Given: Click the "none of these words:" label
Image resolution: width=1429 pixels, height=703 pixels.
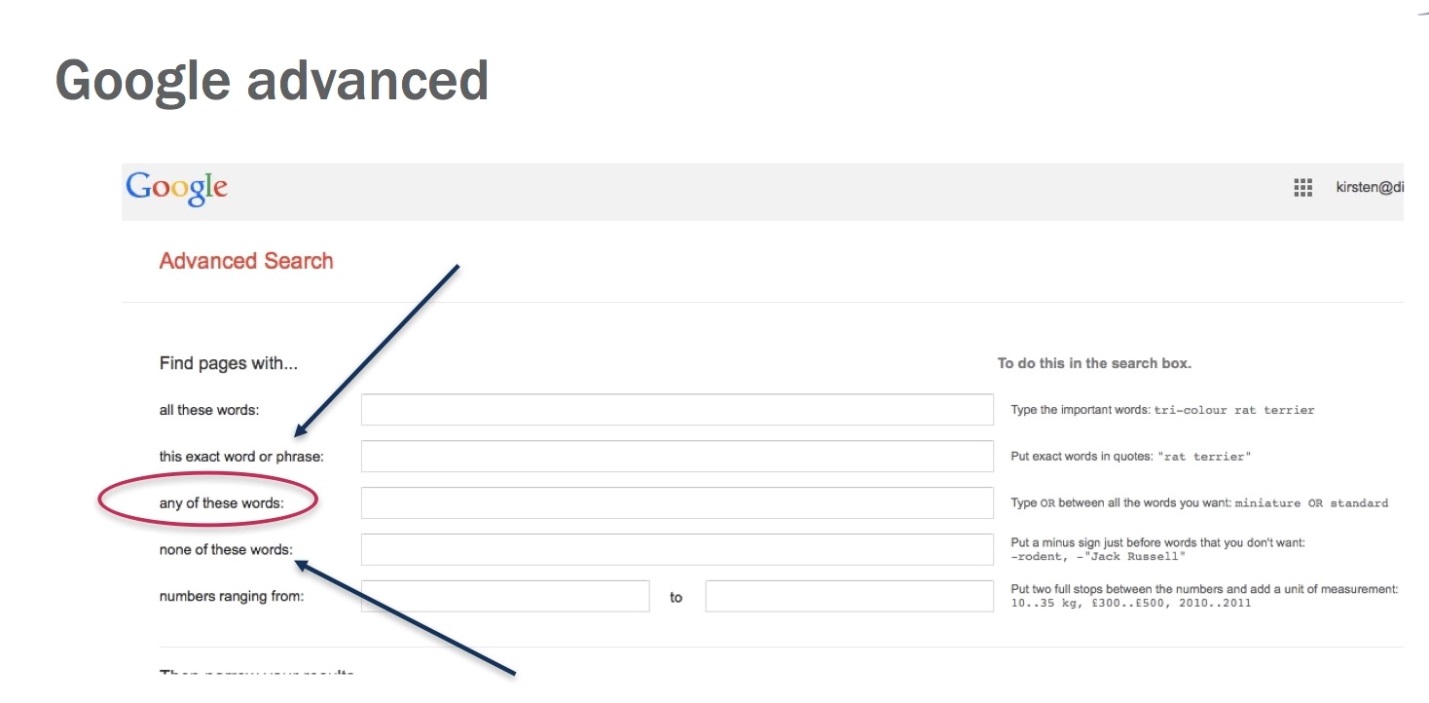Looking at the screenshot, I should (226, 550).
